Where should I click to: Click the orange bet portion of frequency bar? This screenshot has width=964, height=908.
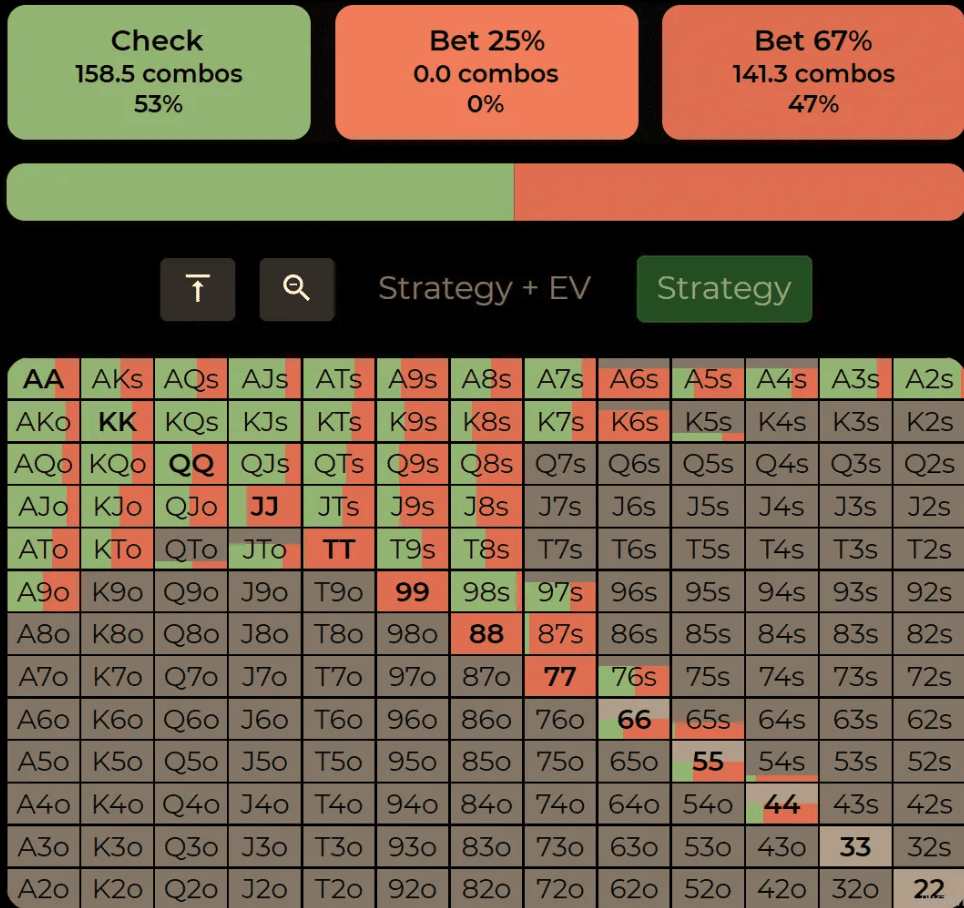738,192
